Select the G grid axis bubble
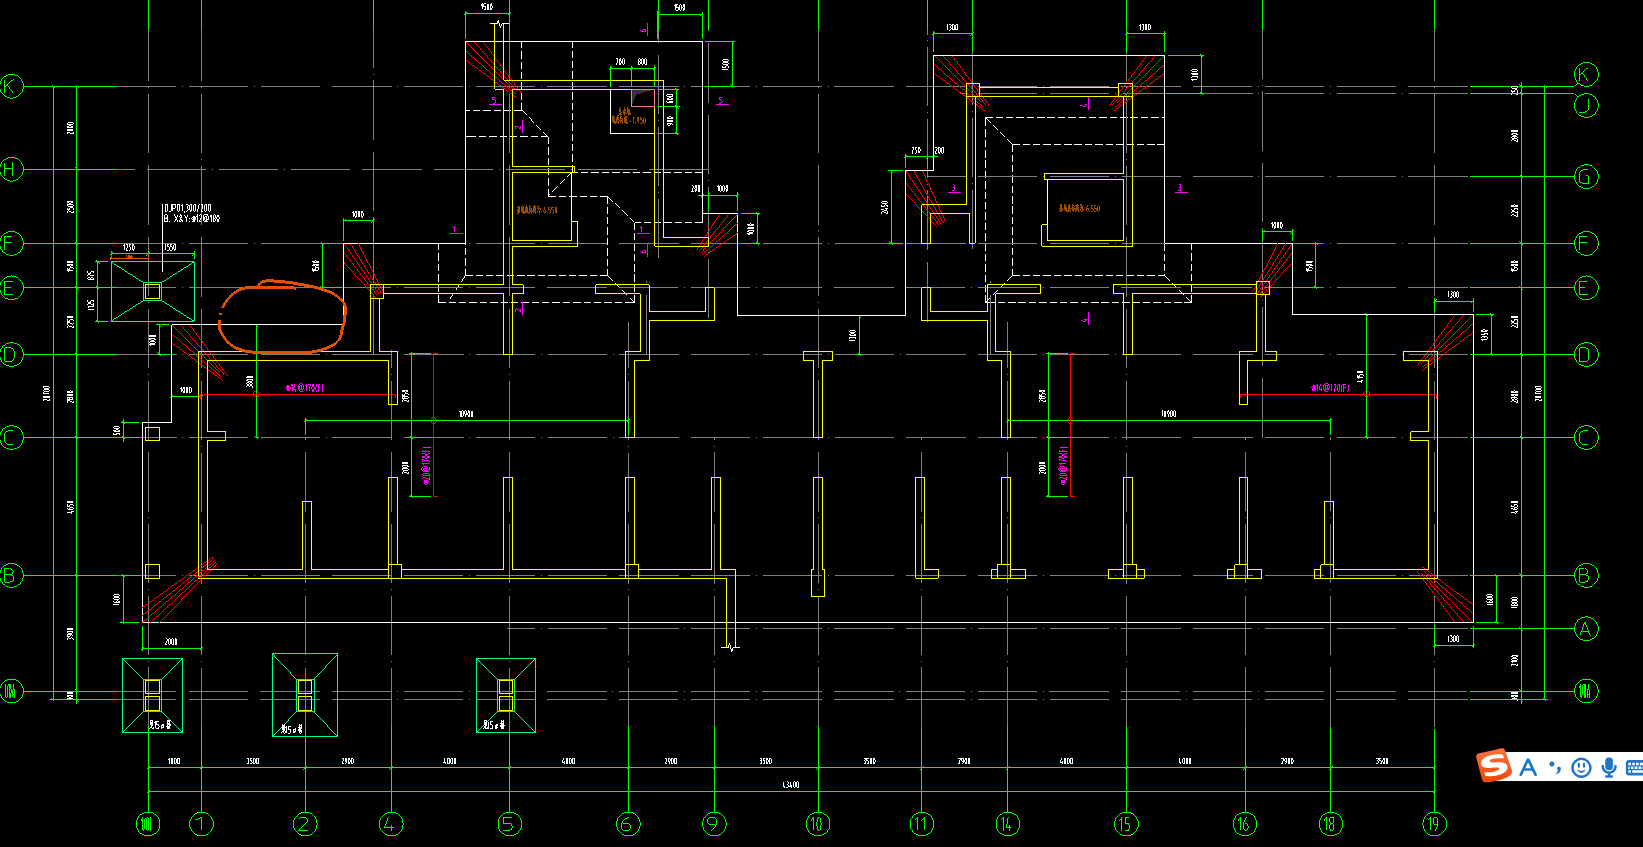Viewport: 1643px width, 847px height. point(1586,177)
